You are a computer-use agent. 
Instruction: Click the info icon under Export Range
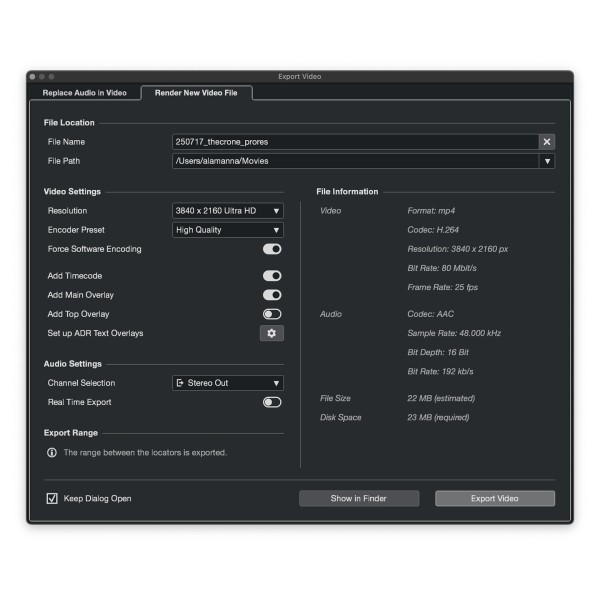52,453
